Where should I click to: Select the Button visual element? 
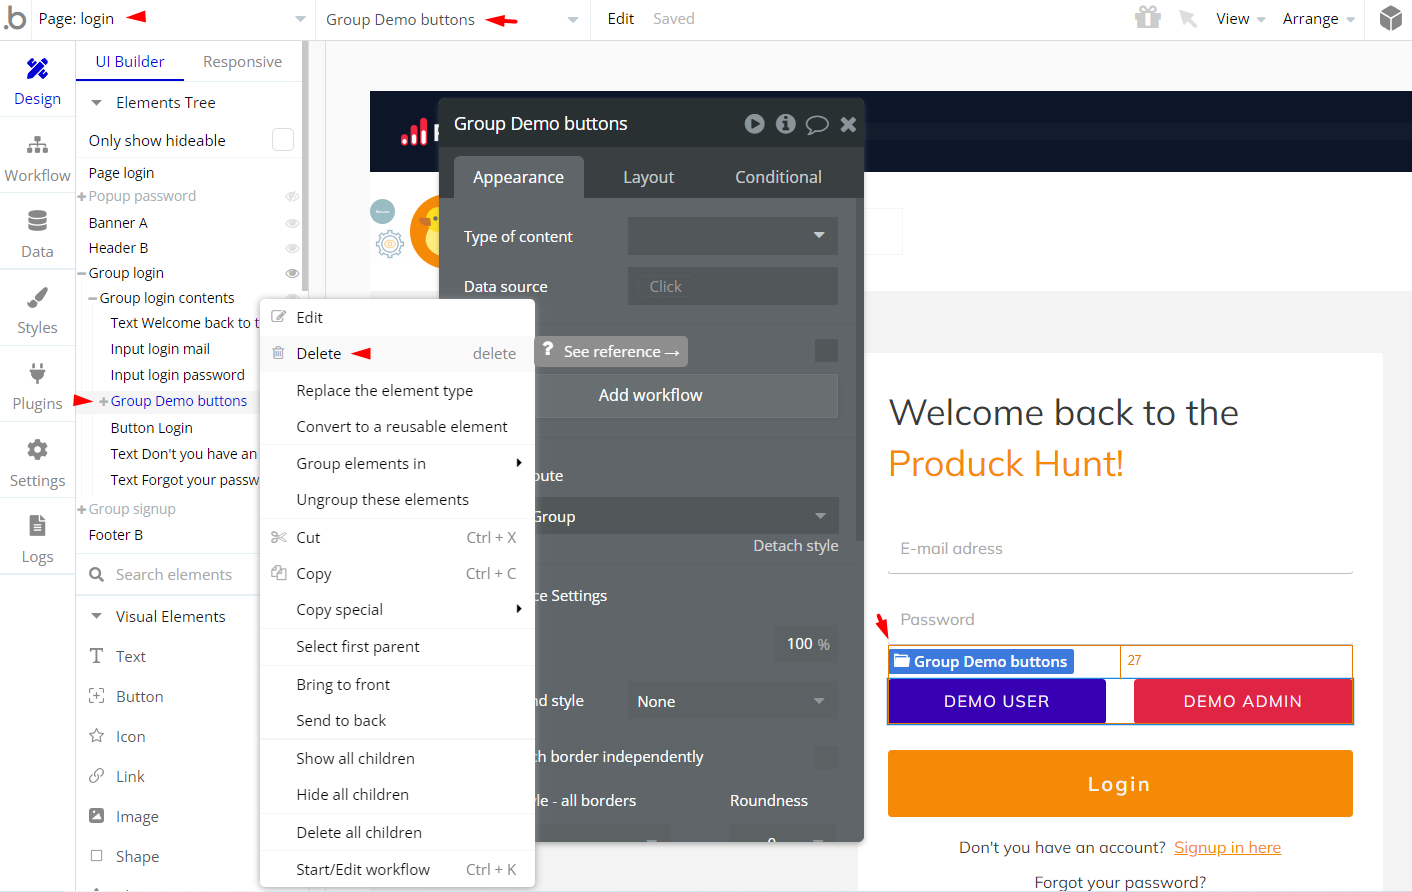click(x=139, y=696)
